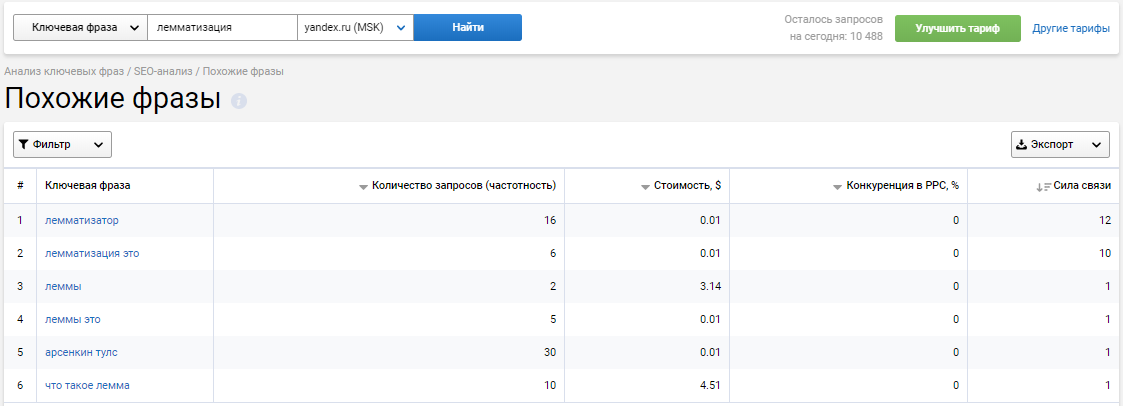Sort by Конкуренция в PPC column arrow

coord(838,186)
